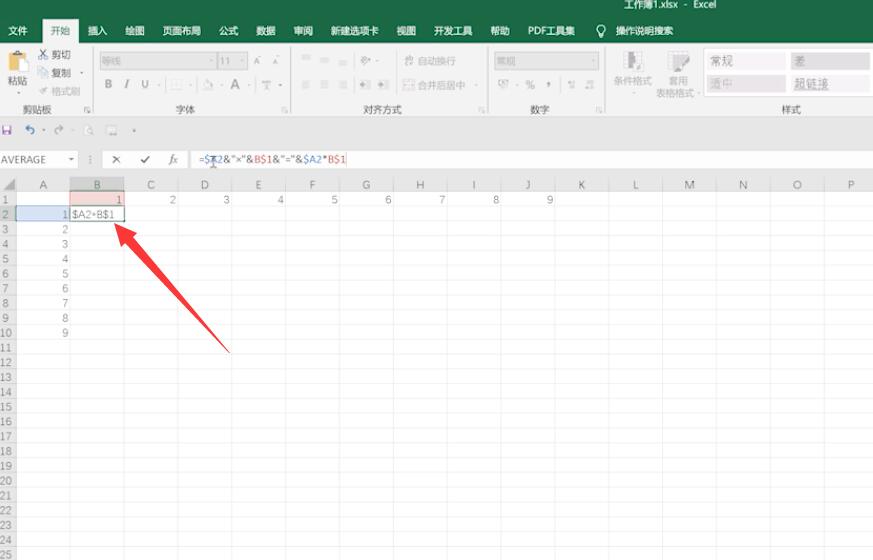The height and width of the screenshot is (560, 873).
Task: Open the number format dropdown (常规)
Action: coord(594,61)
